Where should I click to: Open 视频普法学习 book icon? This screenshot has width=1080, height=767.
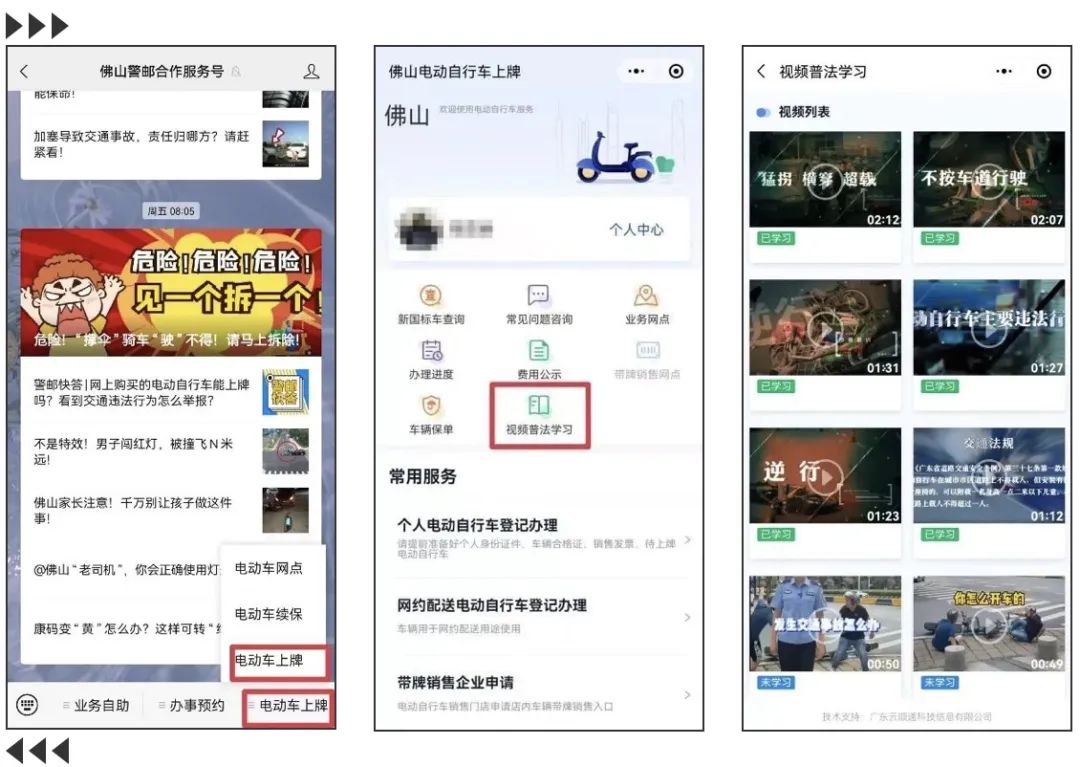539,406
